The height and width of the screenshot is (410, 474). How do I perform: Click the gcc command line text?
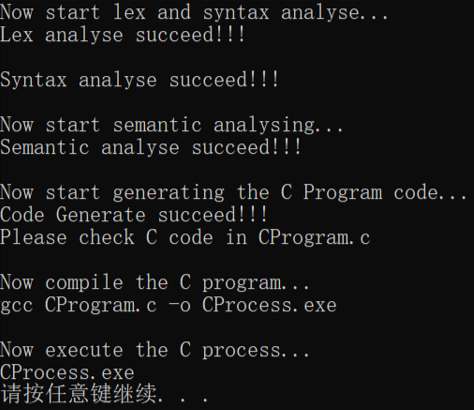(x=168, y=305)
